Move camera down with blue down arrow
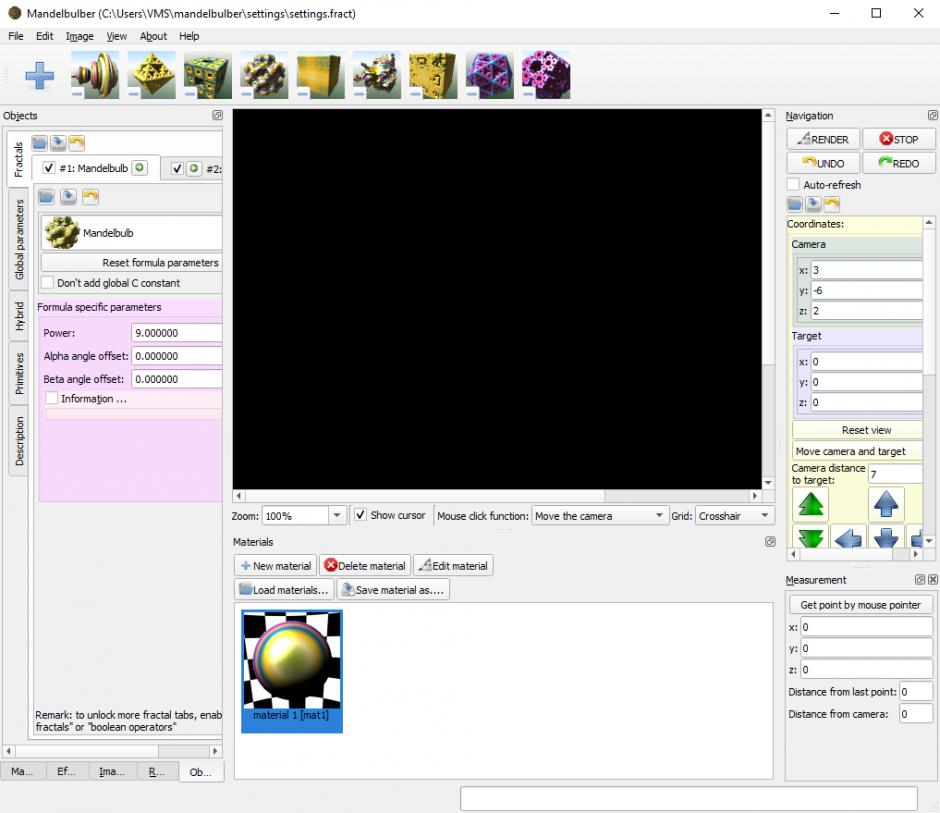940x813 pixels. 886,537
